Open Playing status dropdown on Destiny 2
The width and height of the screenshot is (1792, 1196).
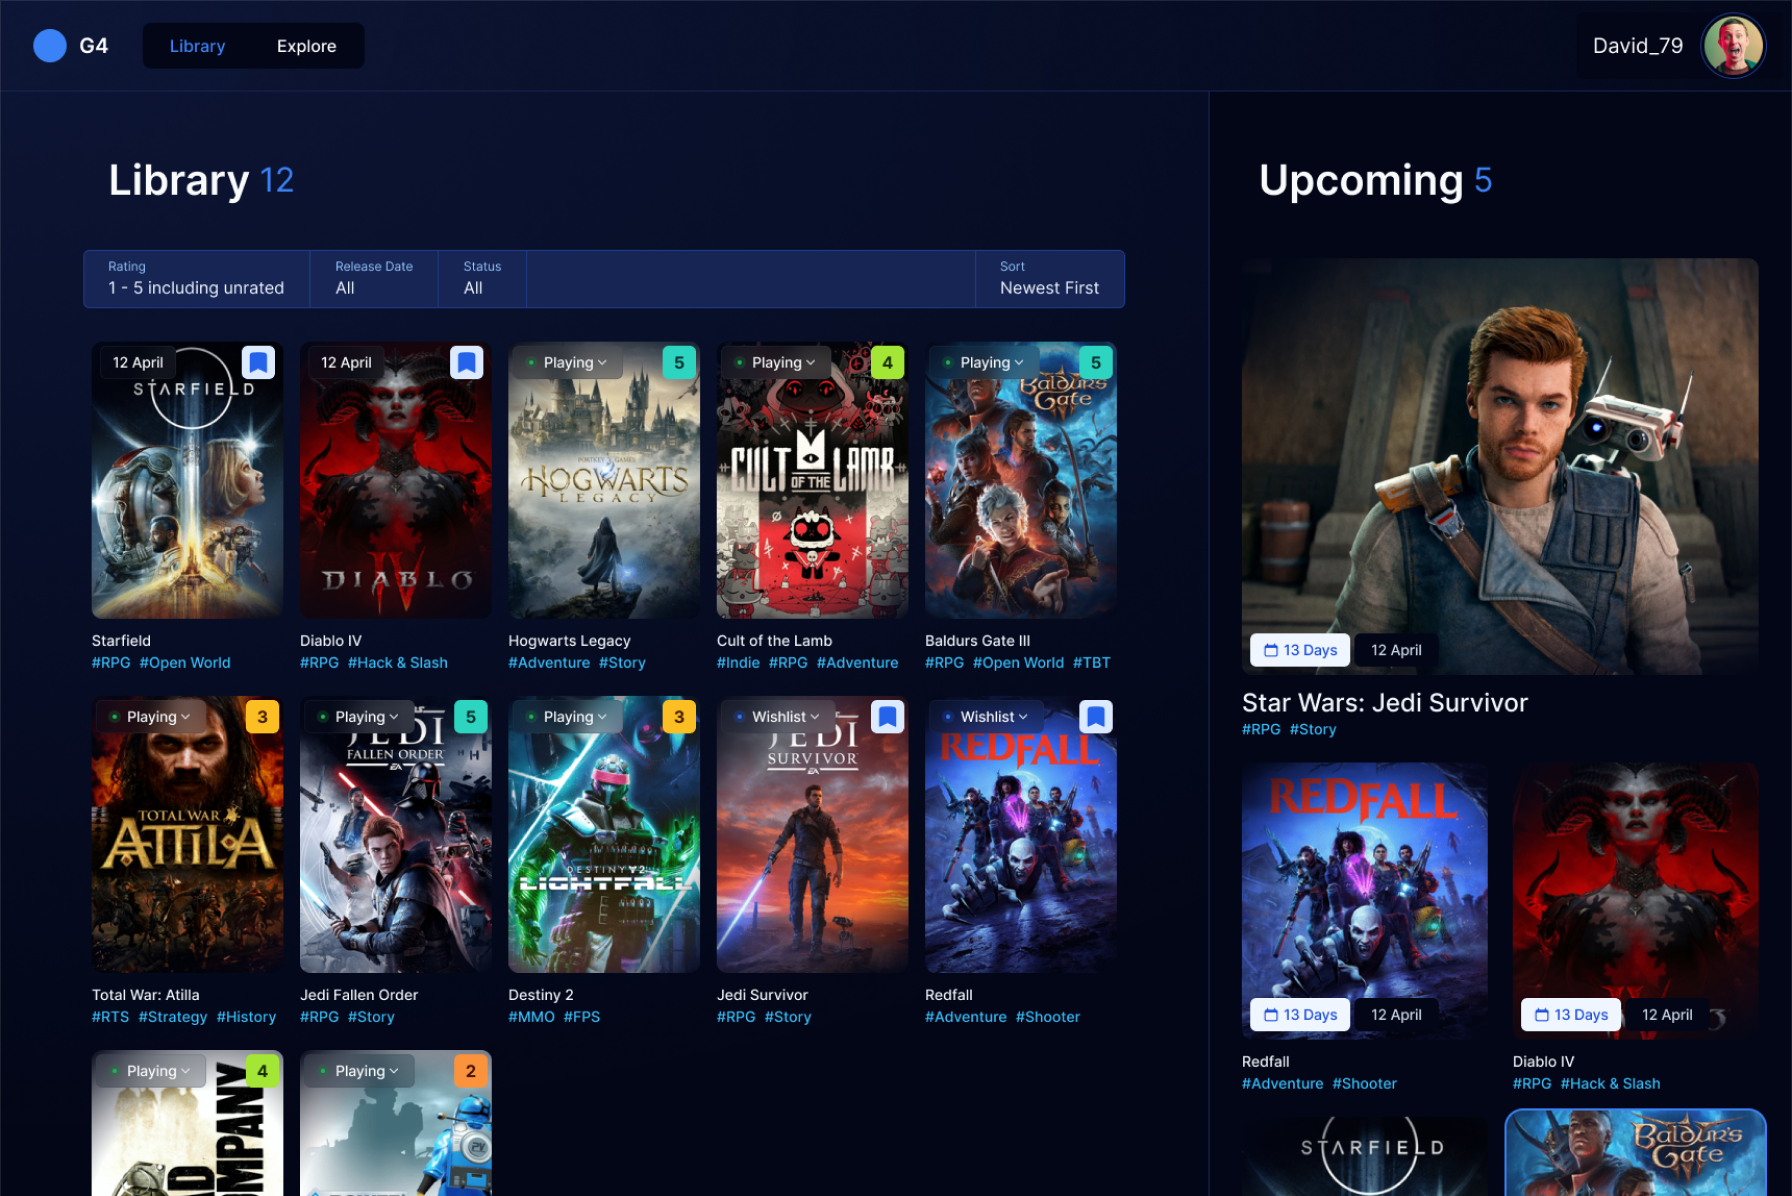point(567,716)
